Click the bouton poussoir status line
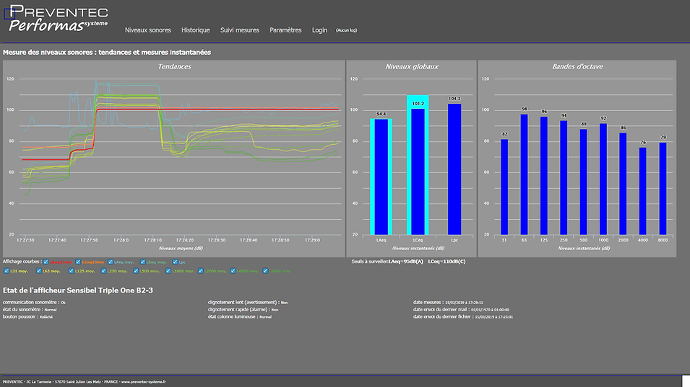Viewport: 690px width, 387px height. coord(28,317)
